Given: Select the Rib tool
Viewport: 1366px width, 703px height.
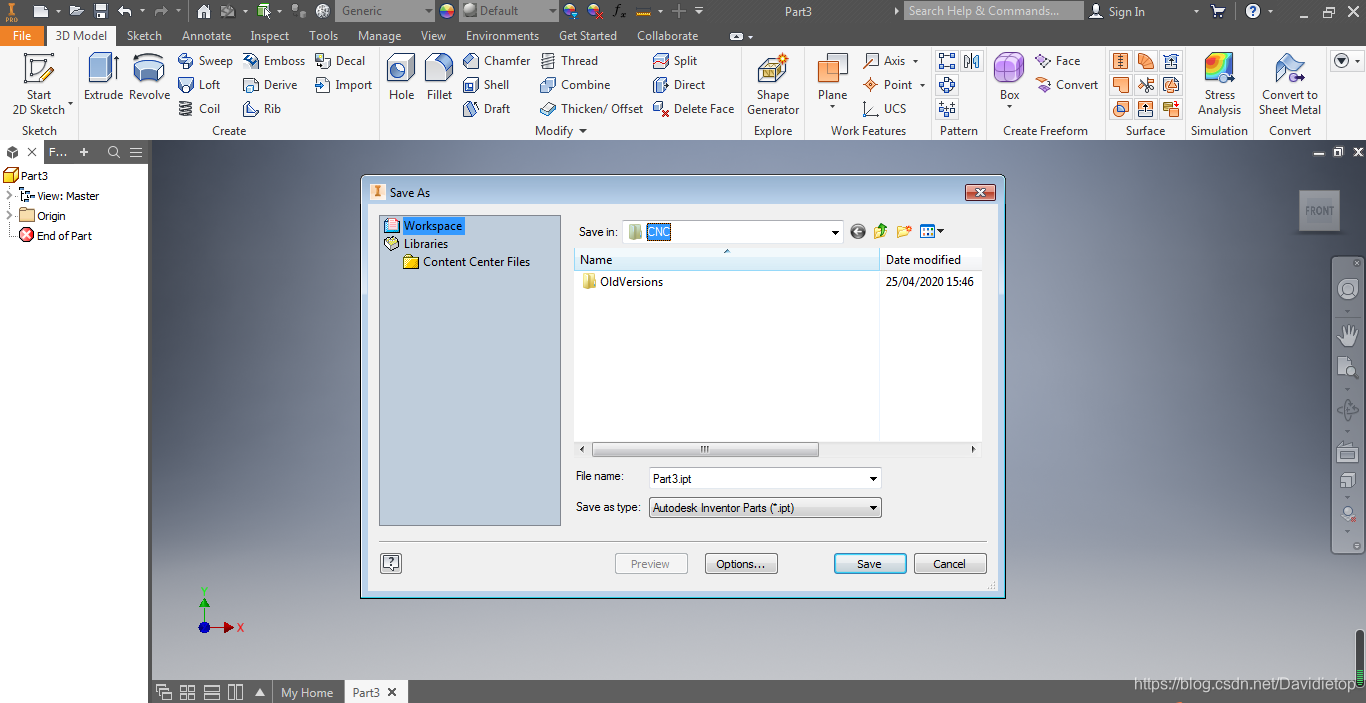Looking at the screenshot, I should point(262,109).
